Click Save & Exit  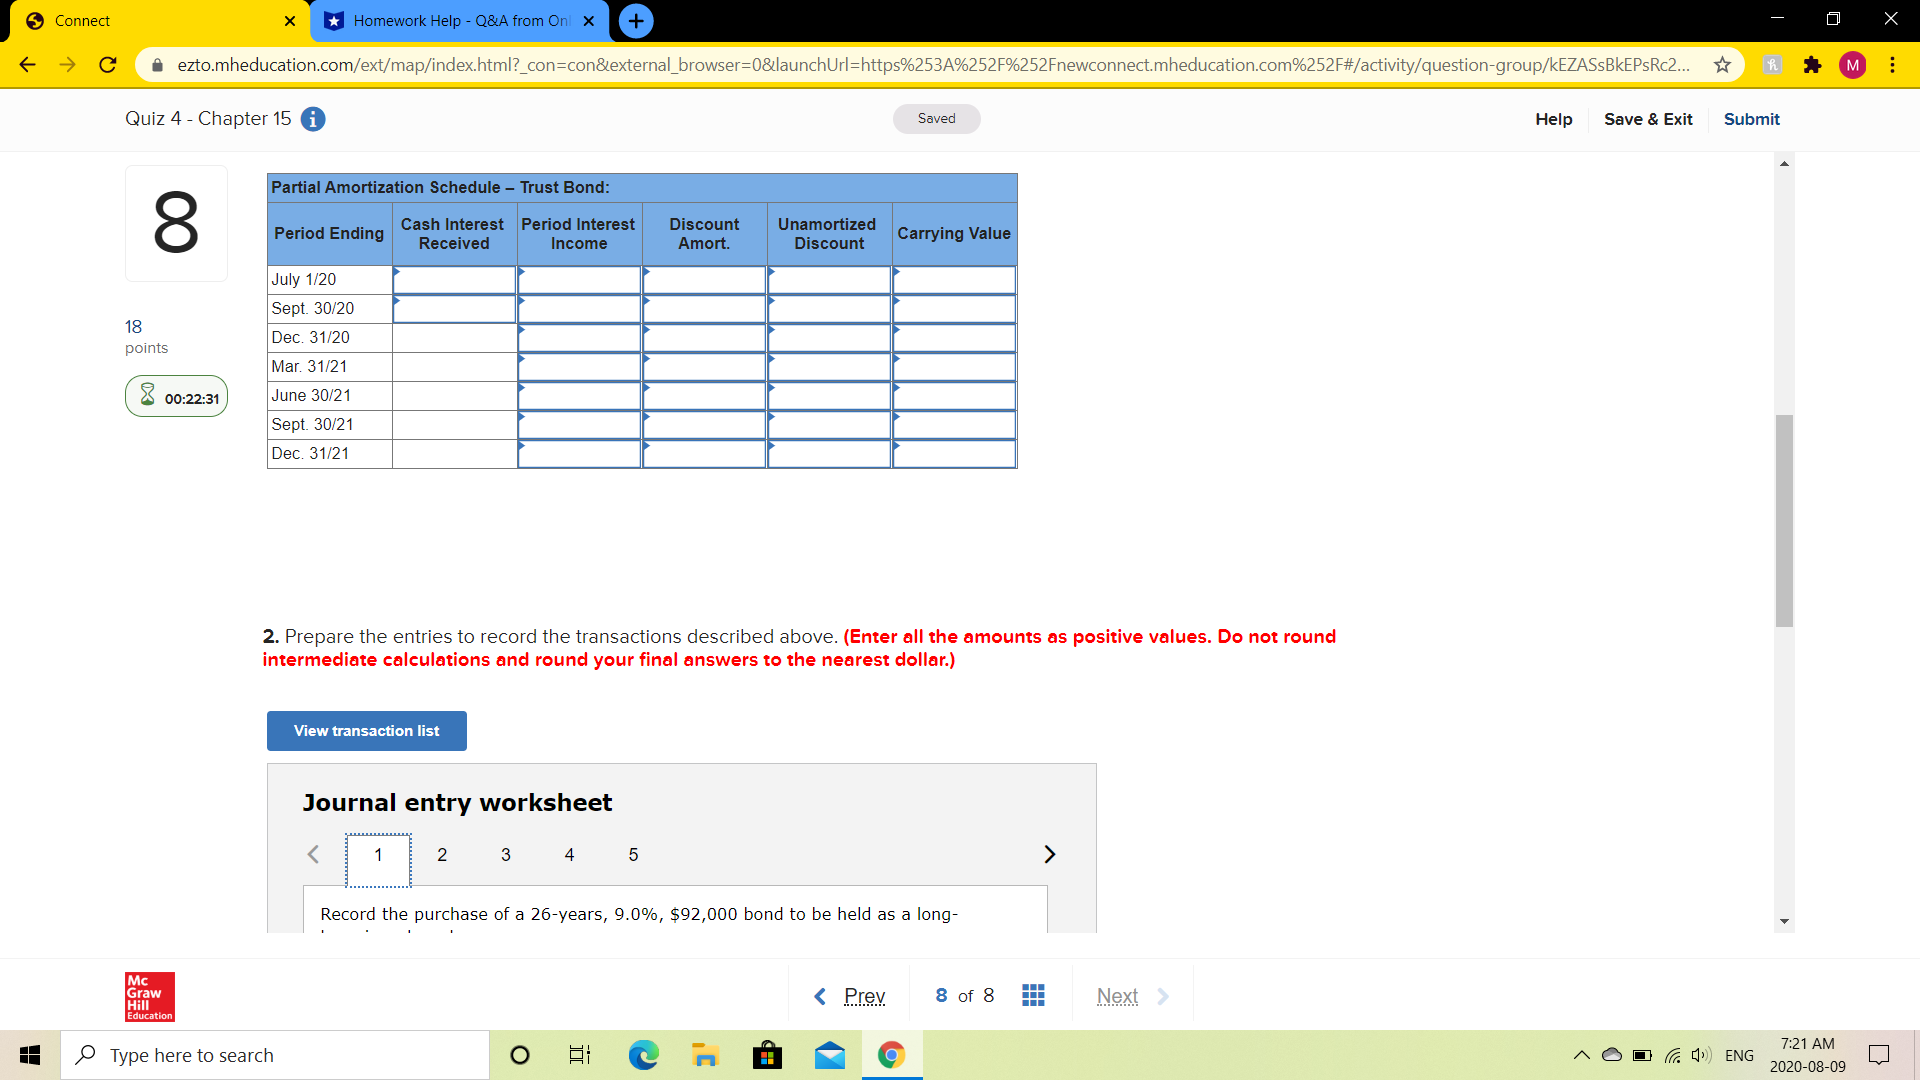coord(1648,119)
